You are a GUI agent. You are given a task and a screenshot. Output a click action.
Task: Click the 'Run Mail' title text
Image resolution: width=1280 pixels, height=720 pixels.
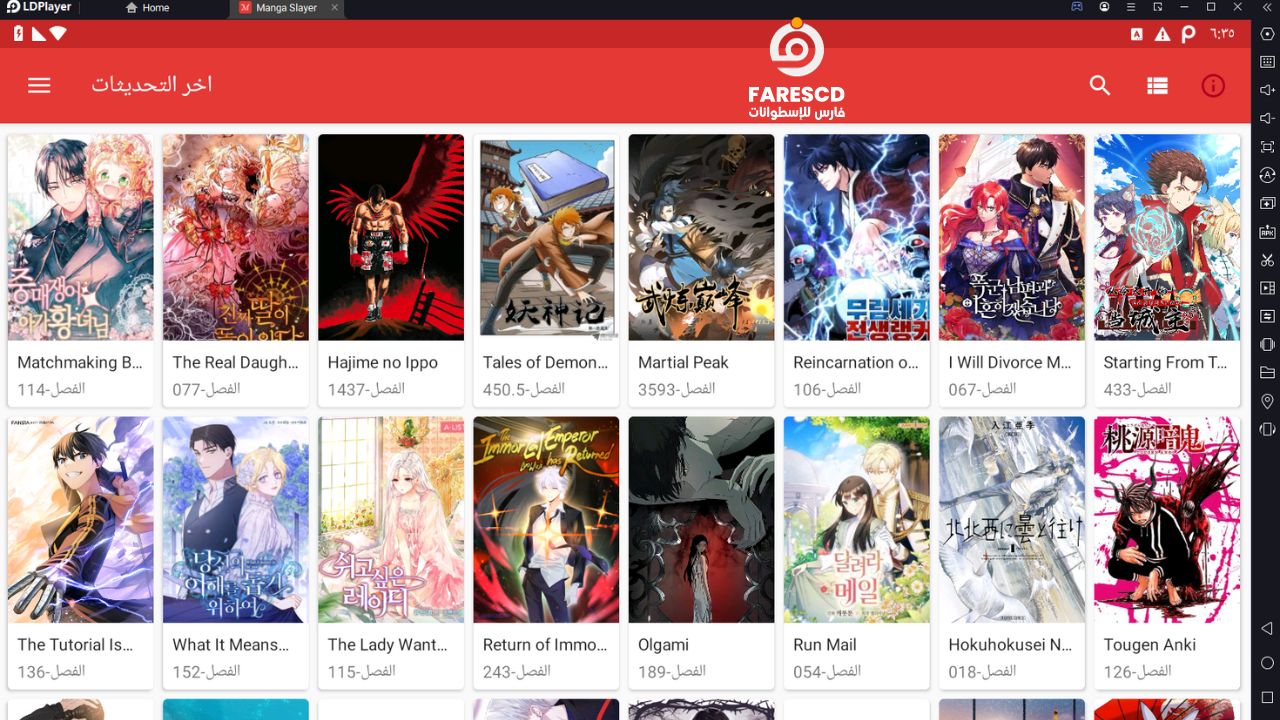pos(825,645)
